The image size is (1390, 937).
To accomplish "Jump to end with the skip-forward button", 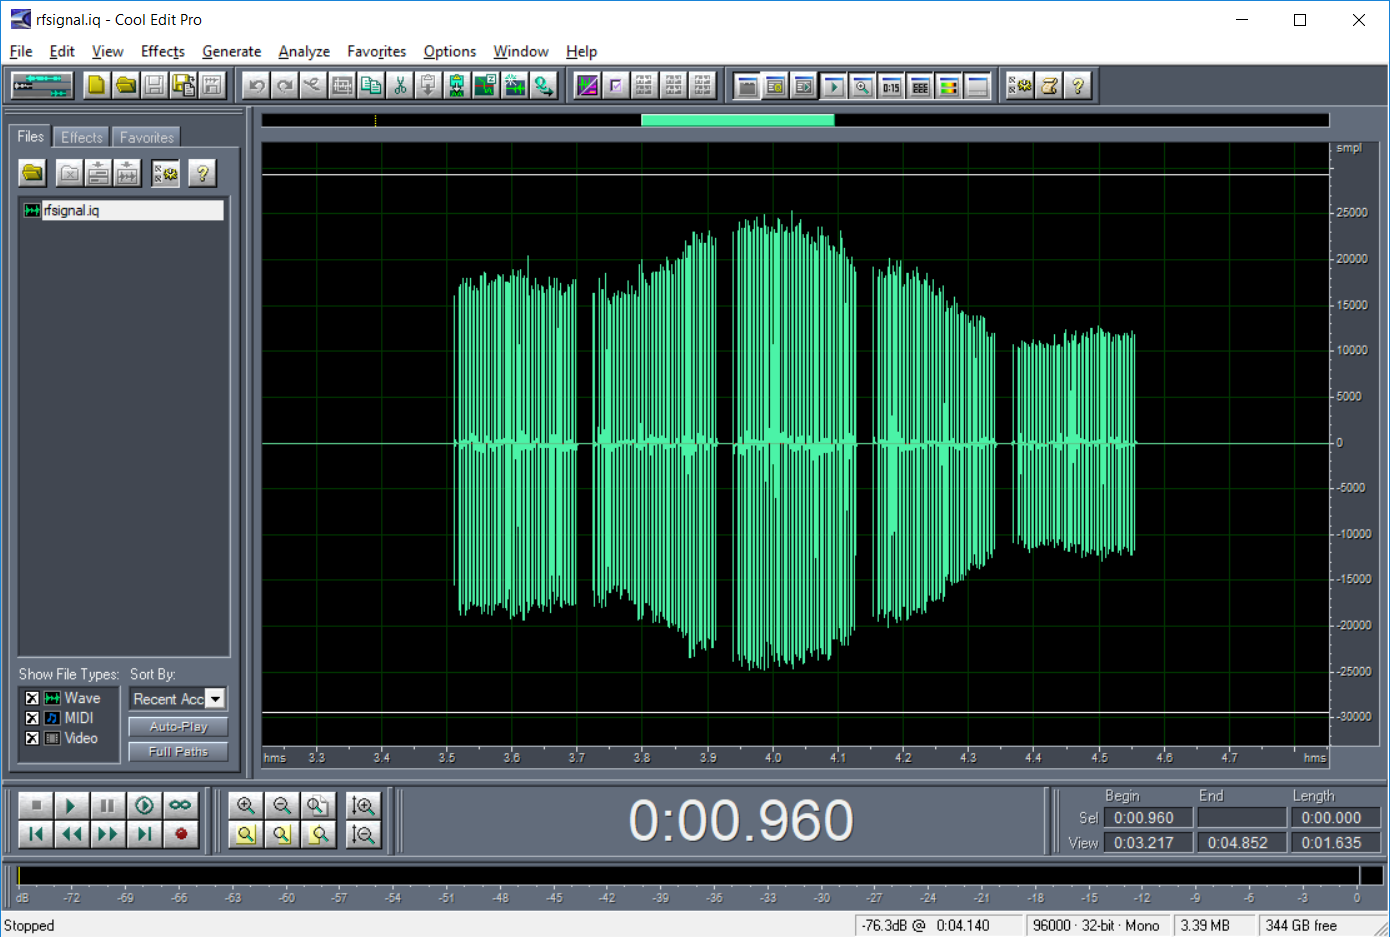I will [x=144, y=834].
